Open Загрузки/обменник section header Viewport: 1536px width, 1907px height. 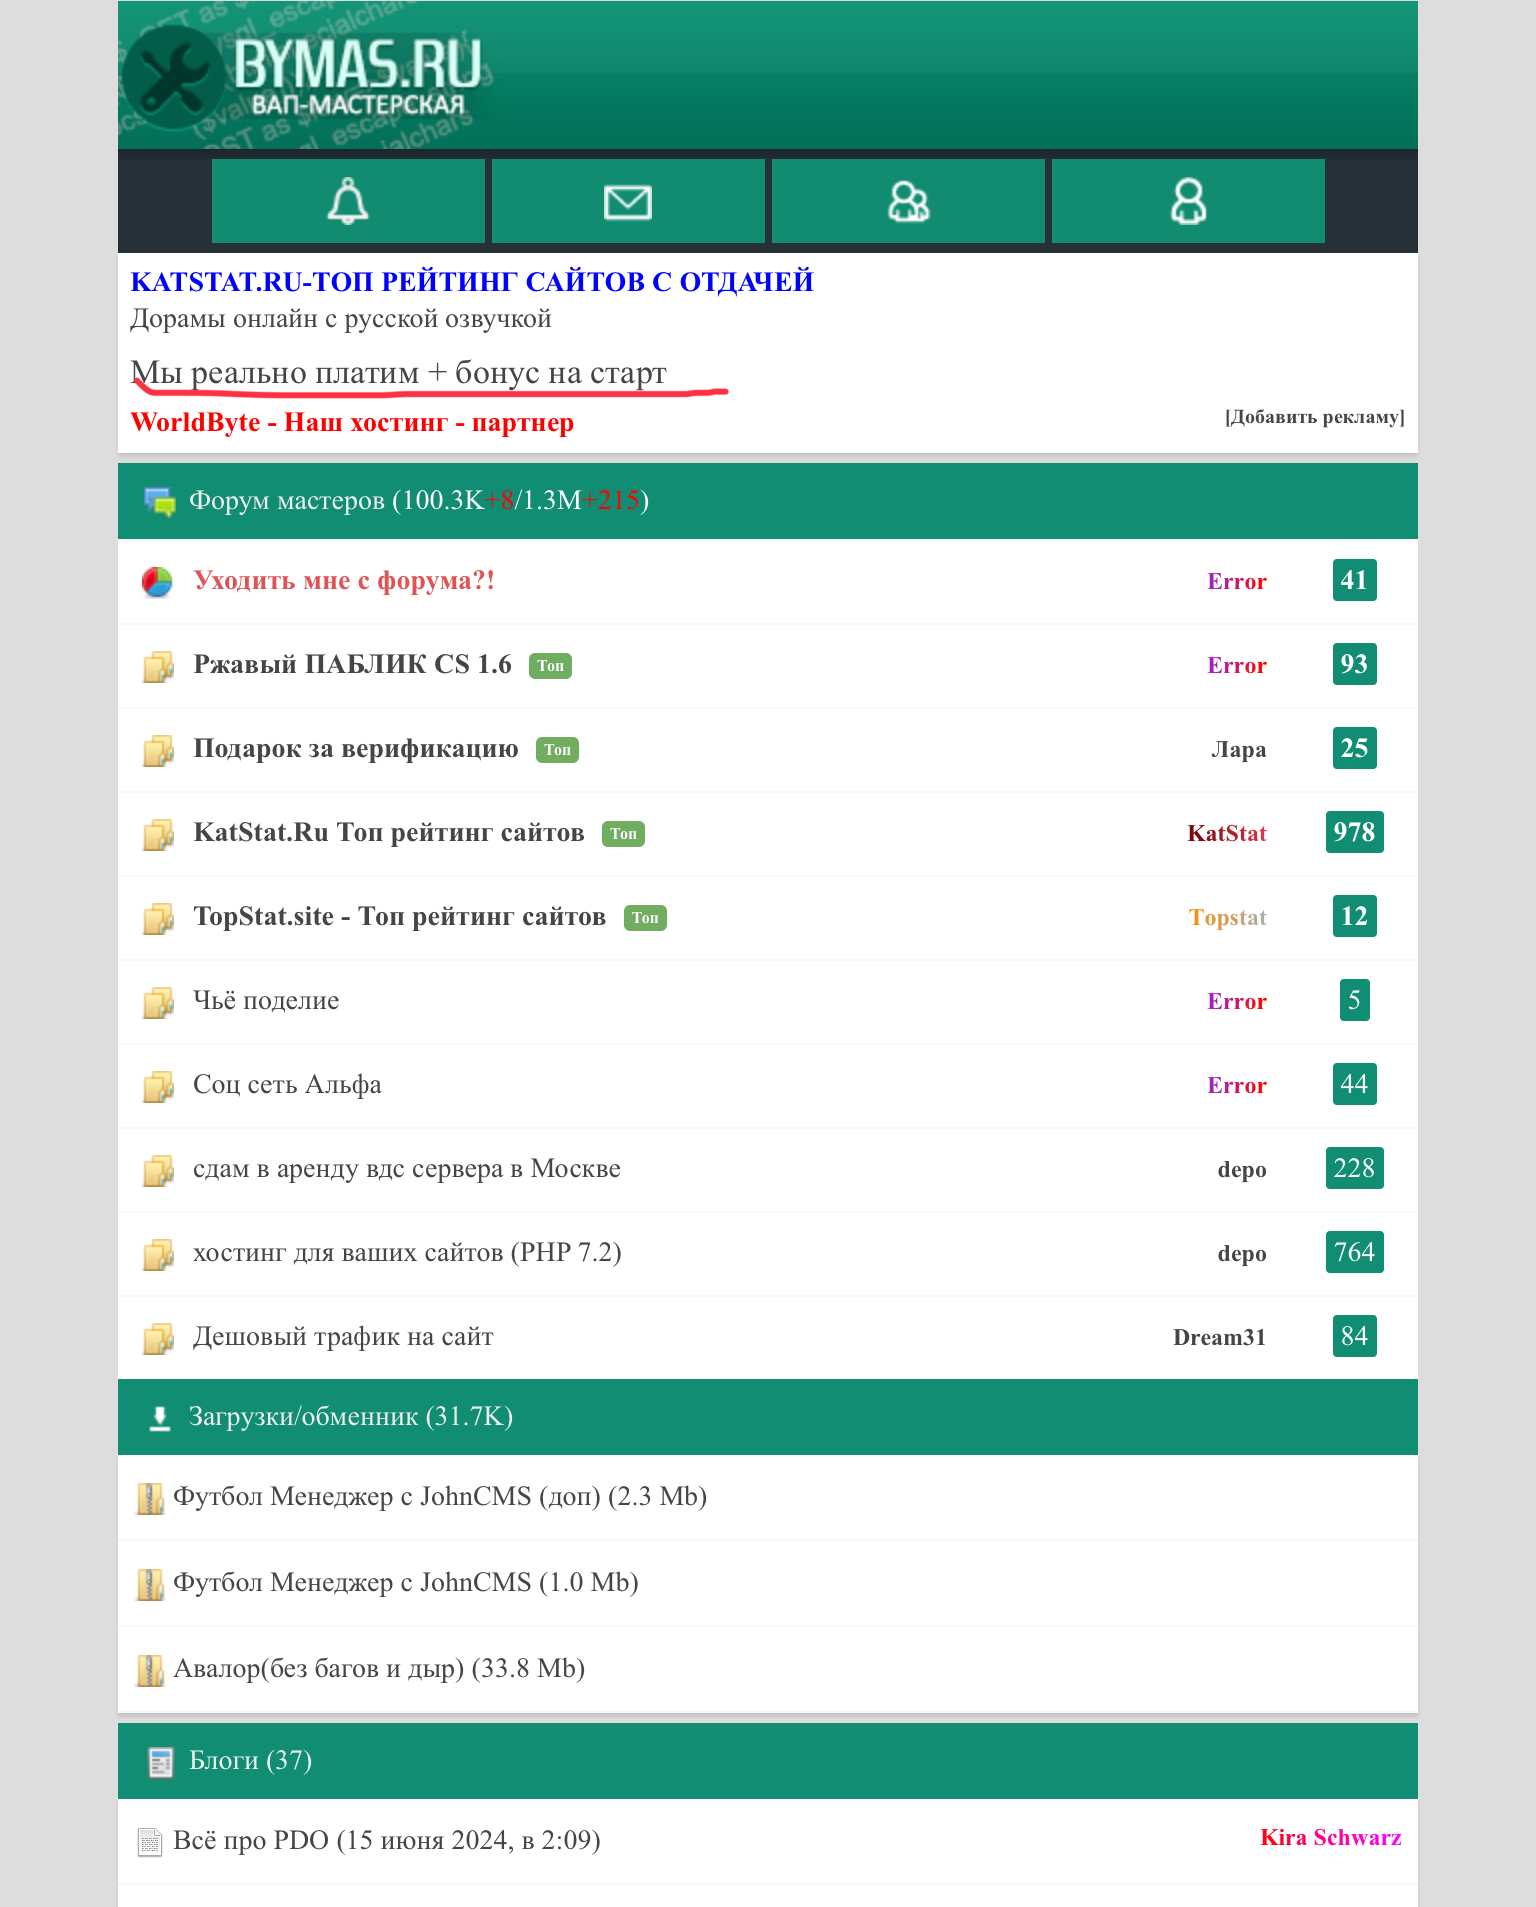point(350,1417)
